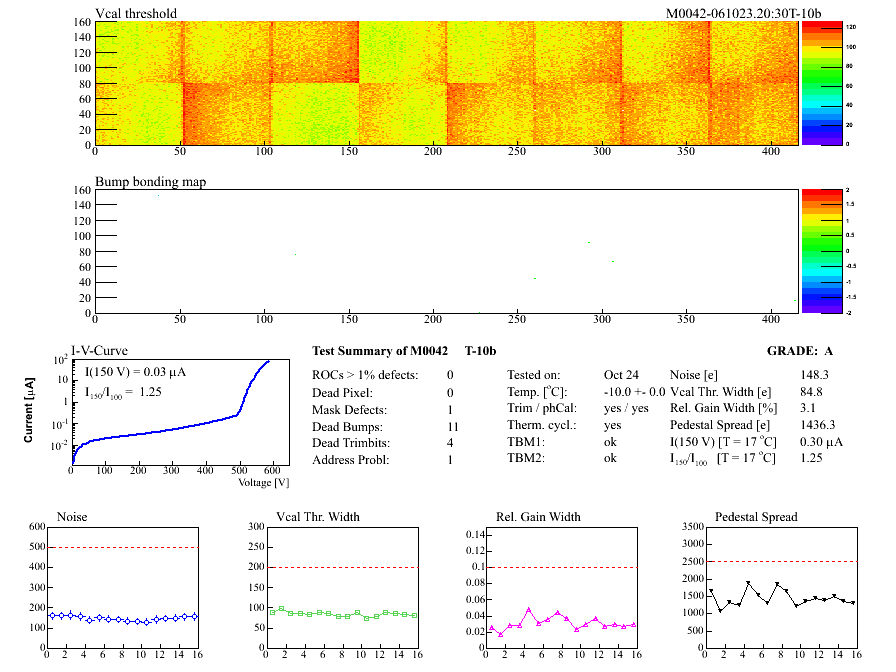Select the "Address Probl:" label
Viewport: 896px width, 672px height.
pos(351,460)
